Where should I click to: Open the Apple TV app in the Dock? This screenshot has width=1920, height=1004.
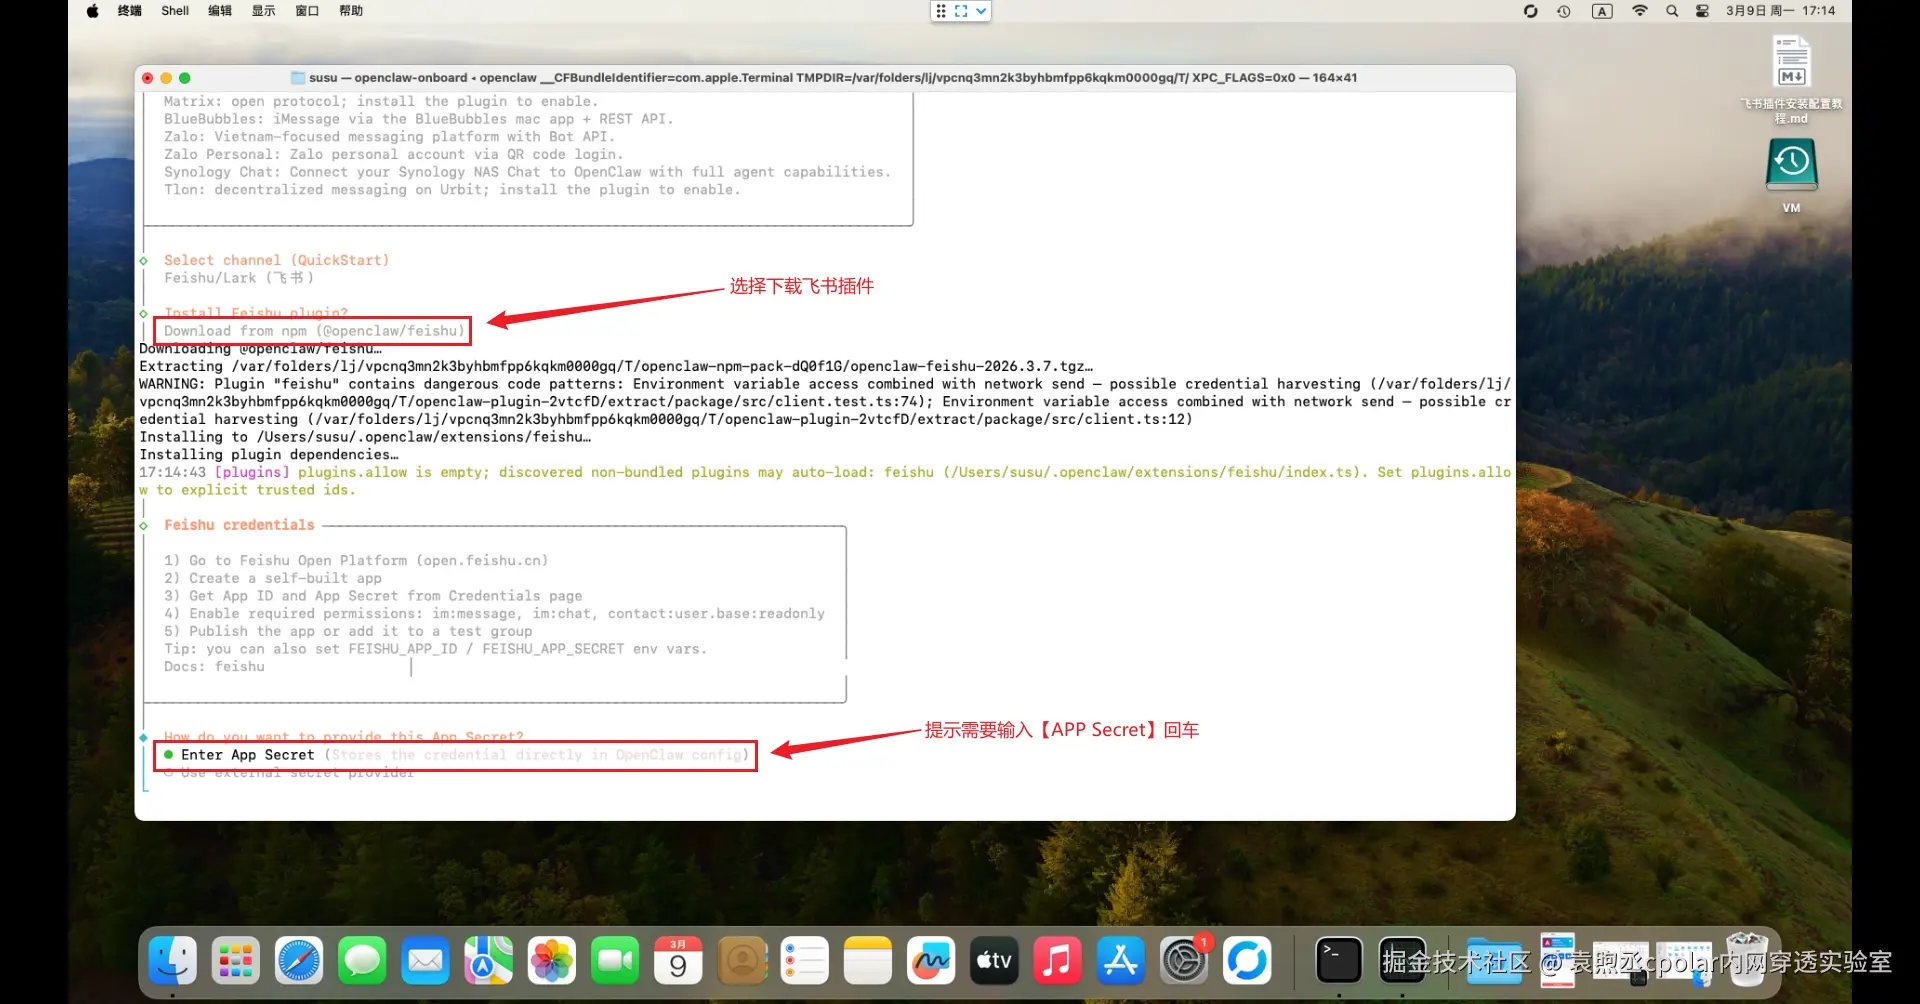click(x=995, y=961)
